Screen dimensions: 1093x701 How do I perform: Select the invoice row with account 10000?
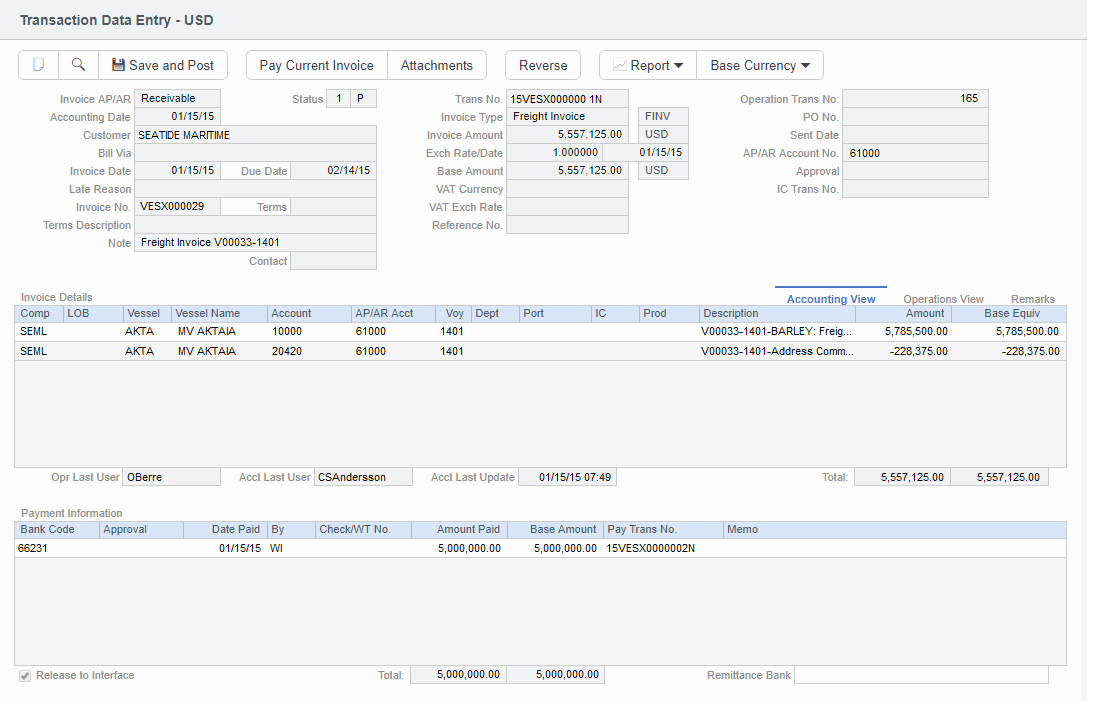(286, 331)
